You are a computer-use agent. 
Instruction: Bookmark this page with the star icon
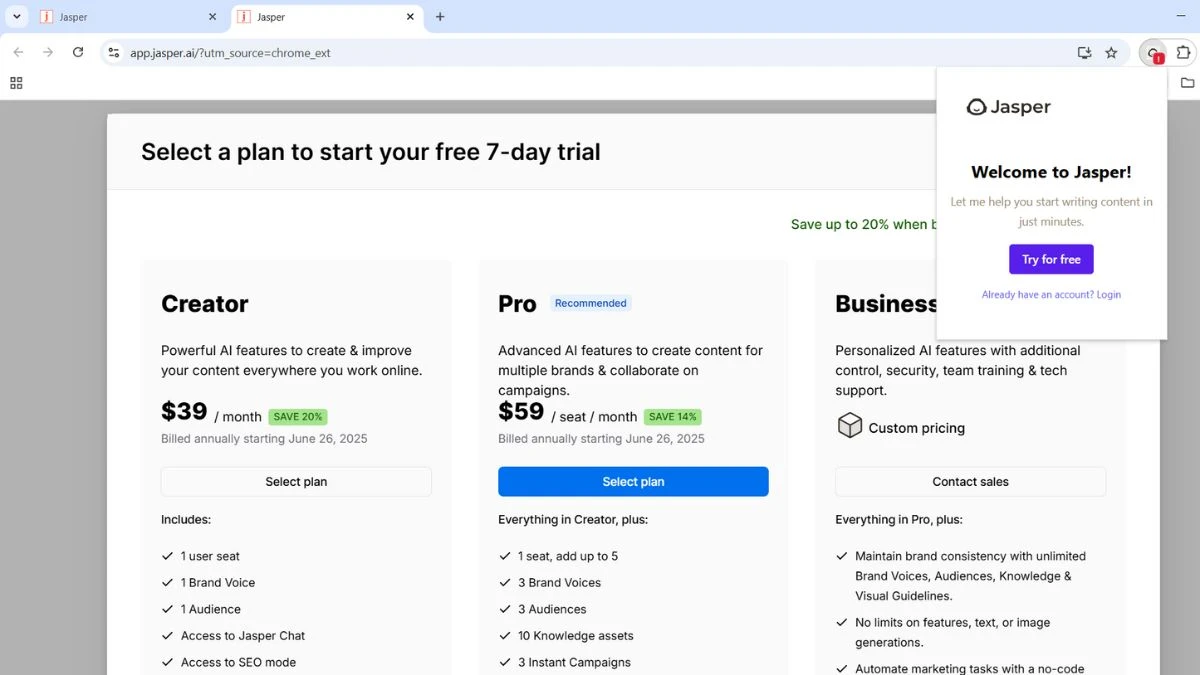click(x=1111, y=53)
